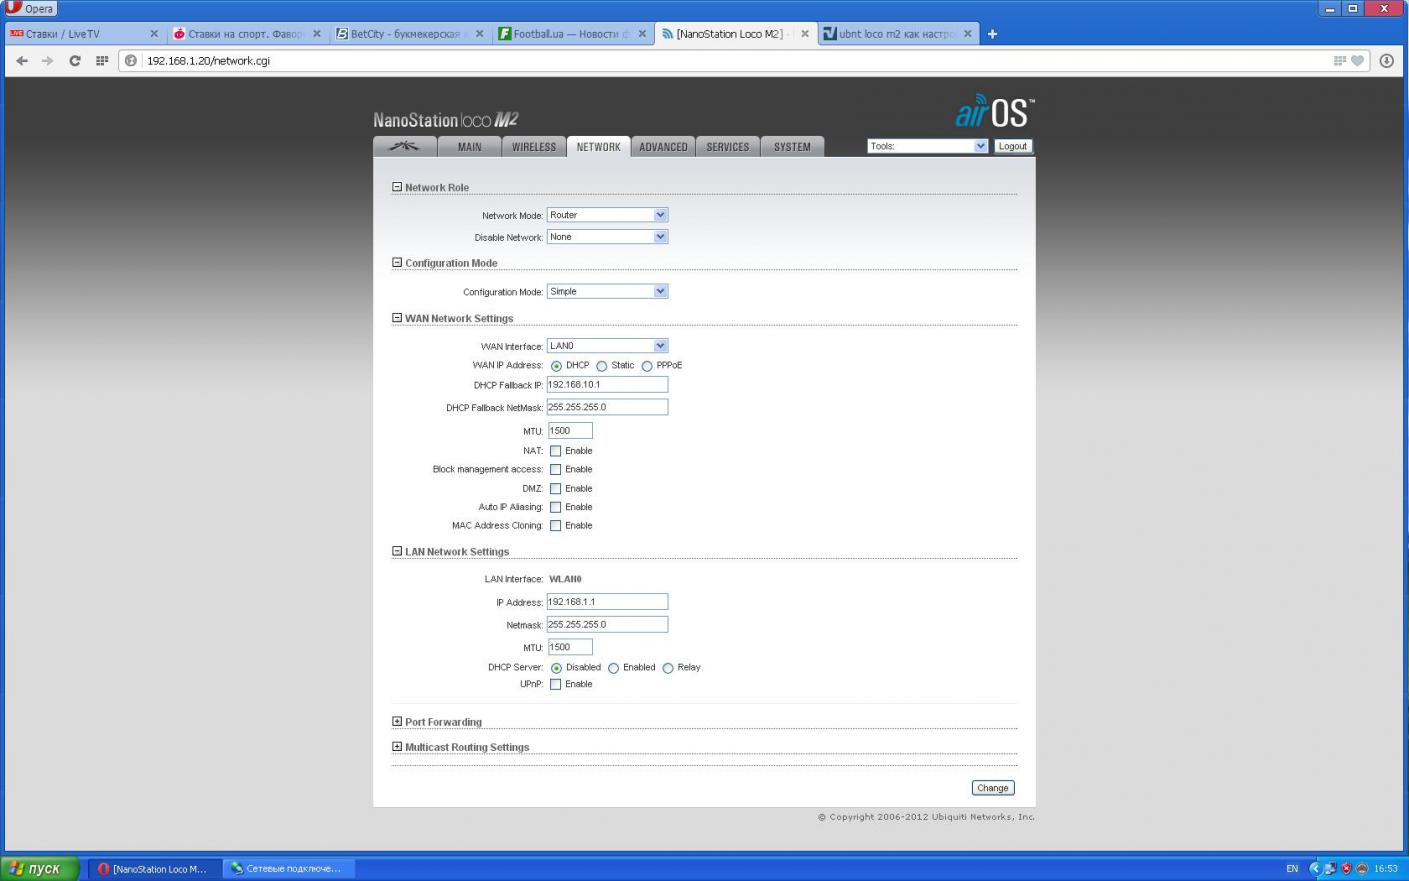Open a new tab with the plus icon
This screenshot has height=881, width=1409.
(x=992, y=34)
